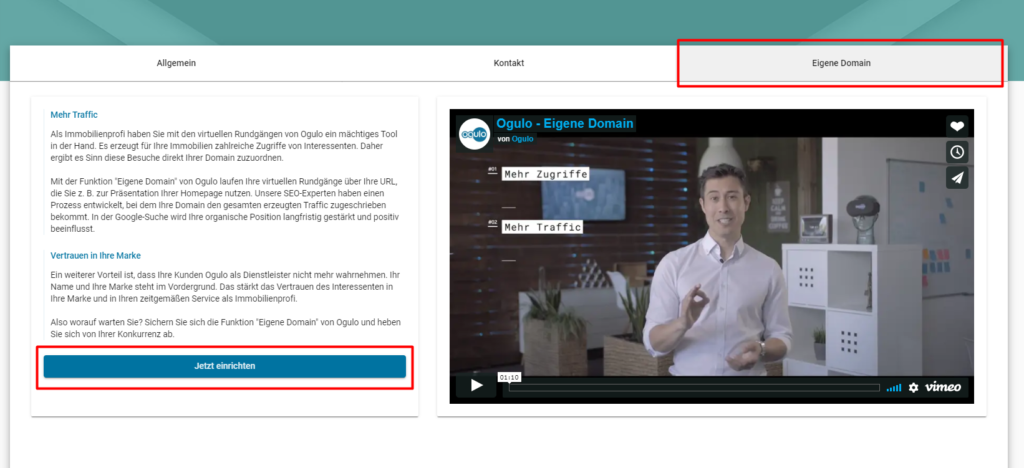Play the Ogulo video
This screenshot has width=1024, height=468.
coord(477,386)
